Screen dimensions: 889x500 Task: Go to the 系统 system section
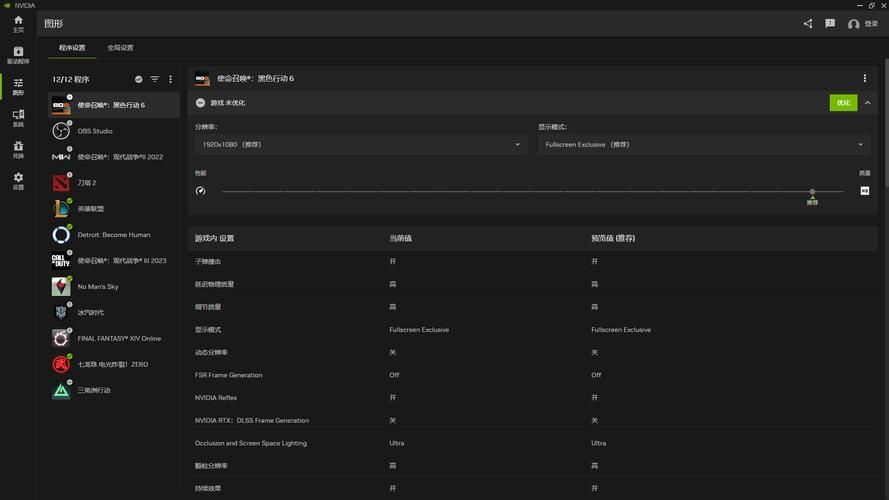tap(18, 118)
